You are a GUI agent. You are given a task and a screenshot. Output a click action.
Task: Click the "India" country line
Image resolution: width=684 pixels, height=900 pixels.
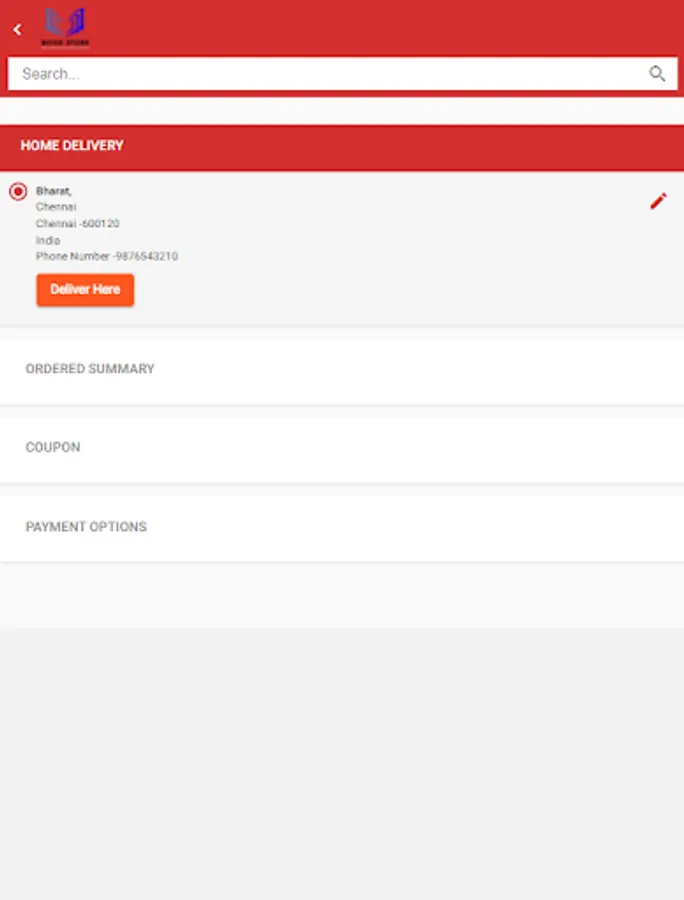(x=48, y=240)
